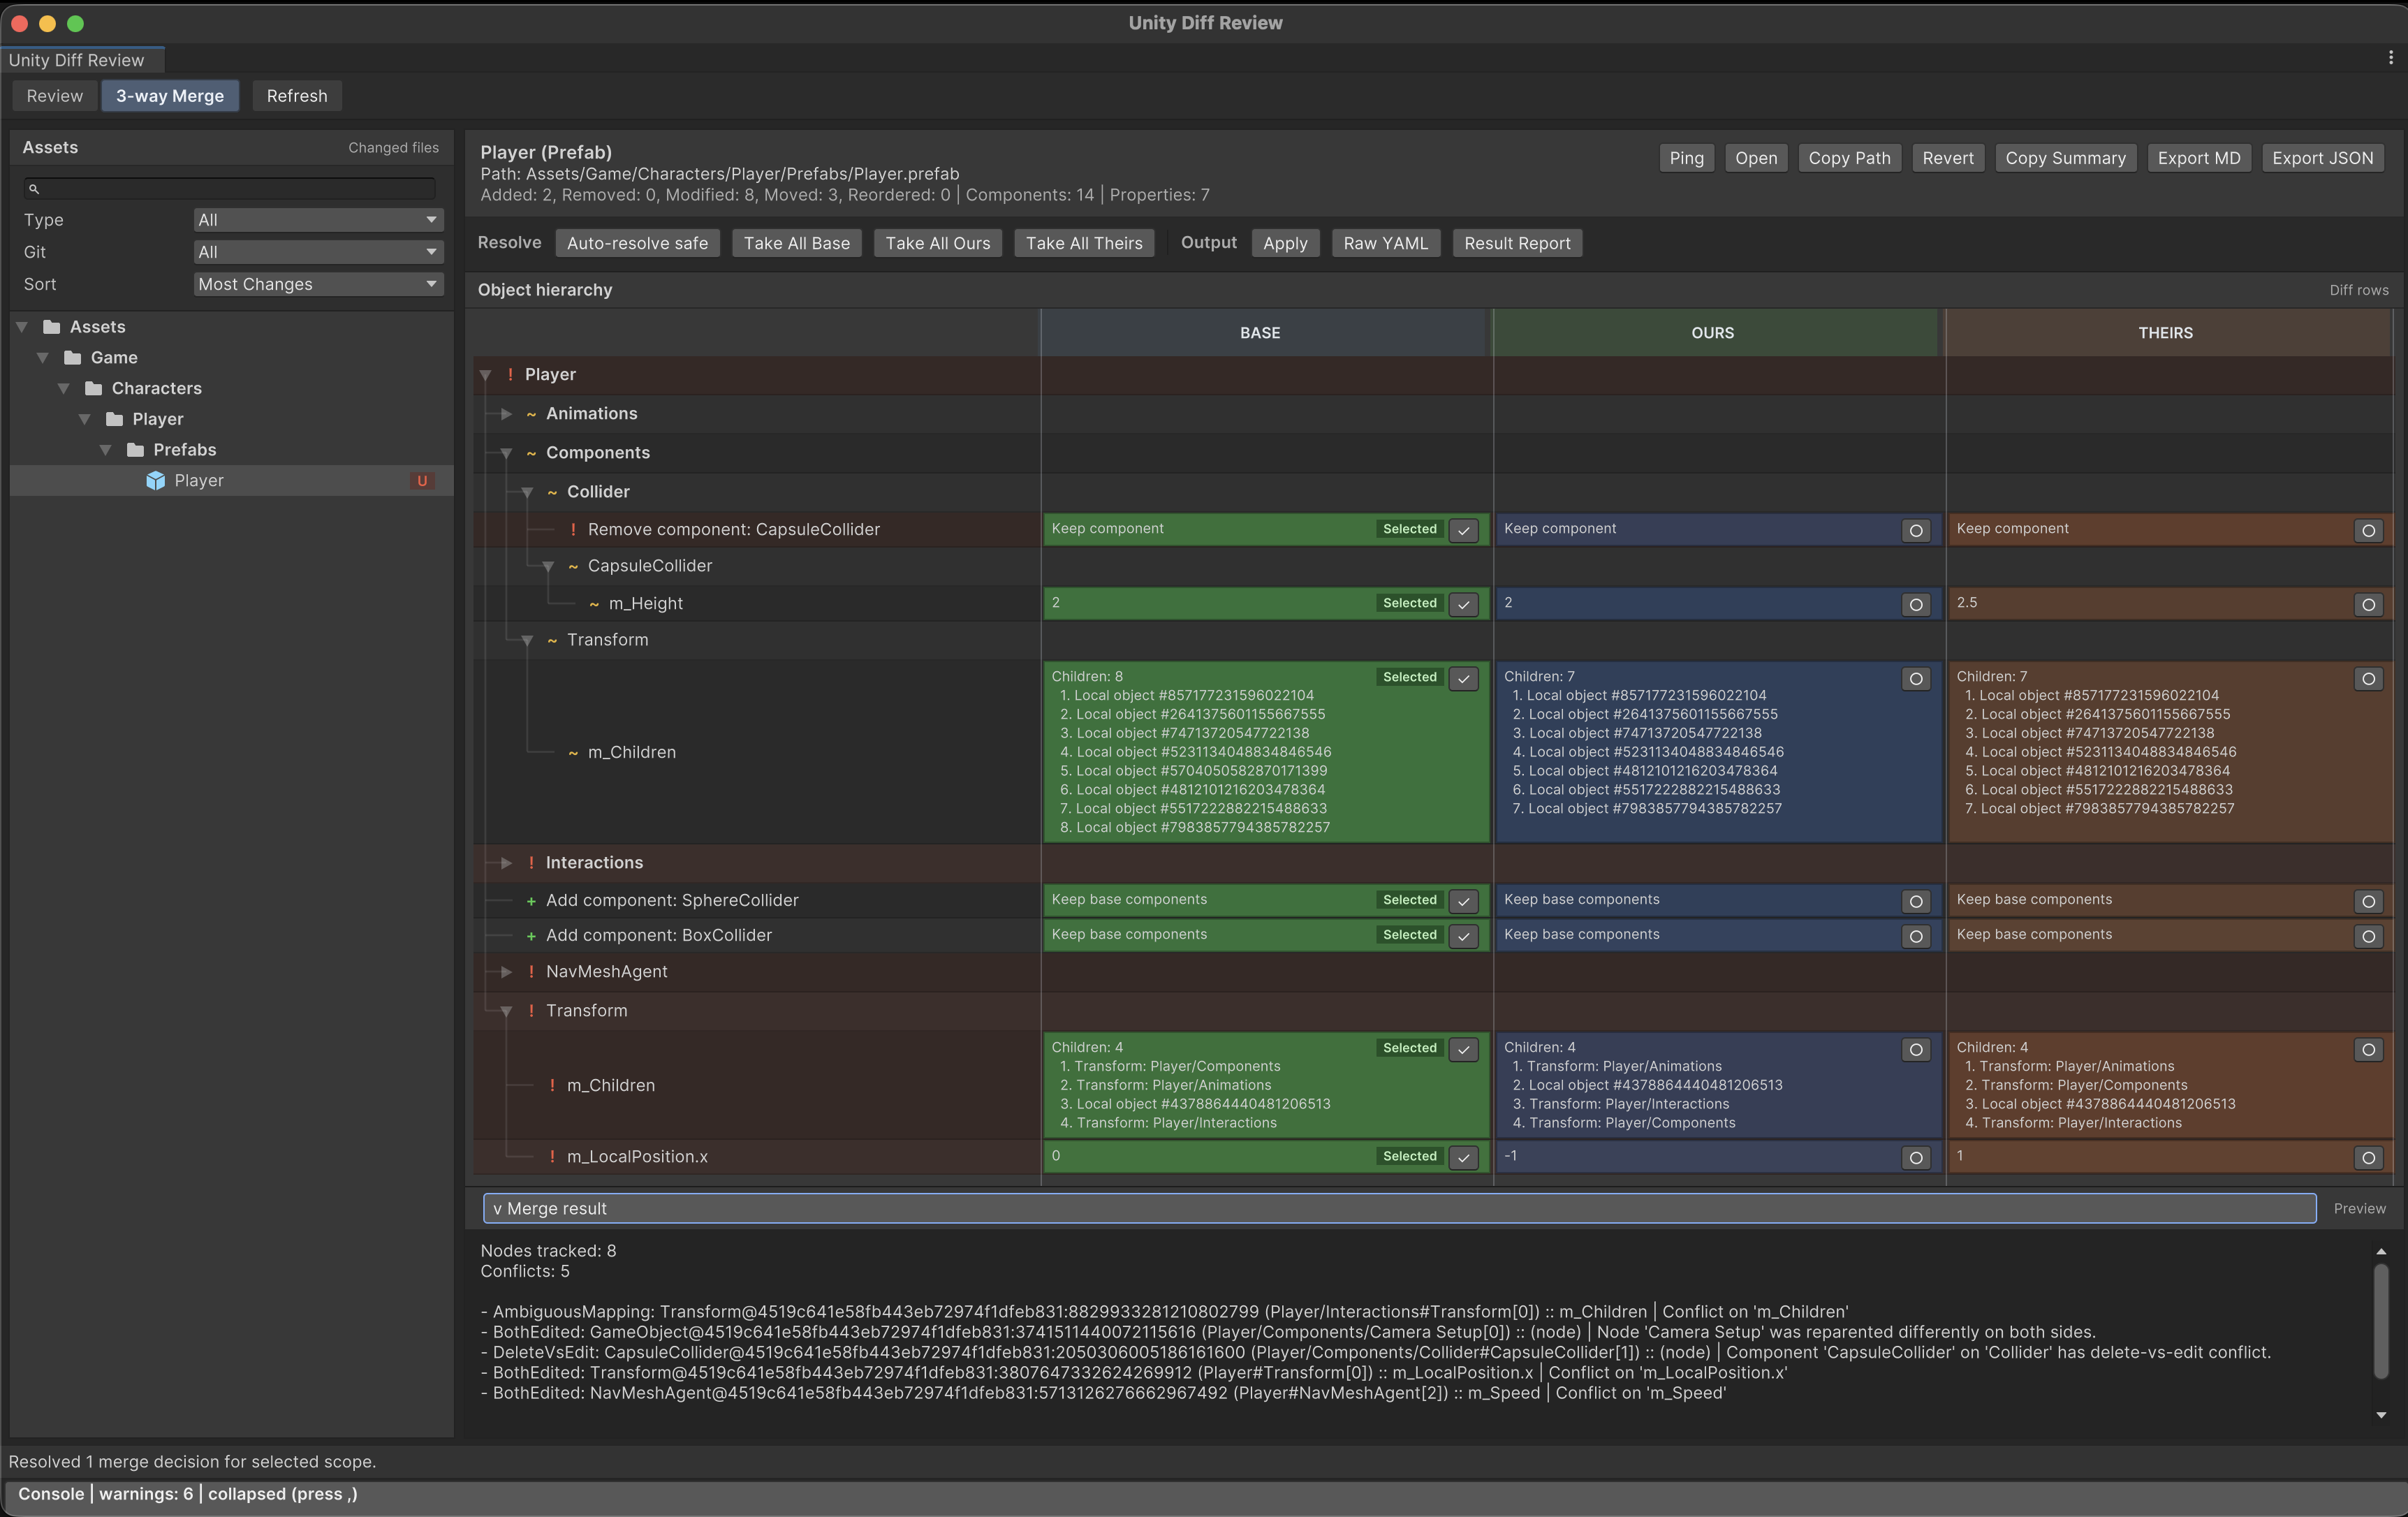Collapse the Merge result section
Image resolution: width=2408 pixels, height=1517 pixels.
point(1399,1208)
